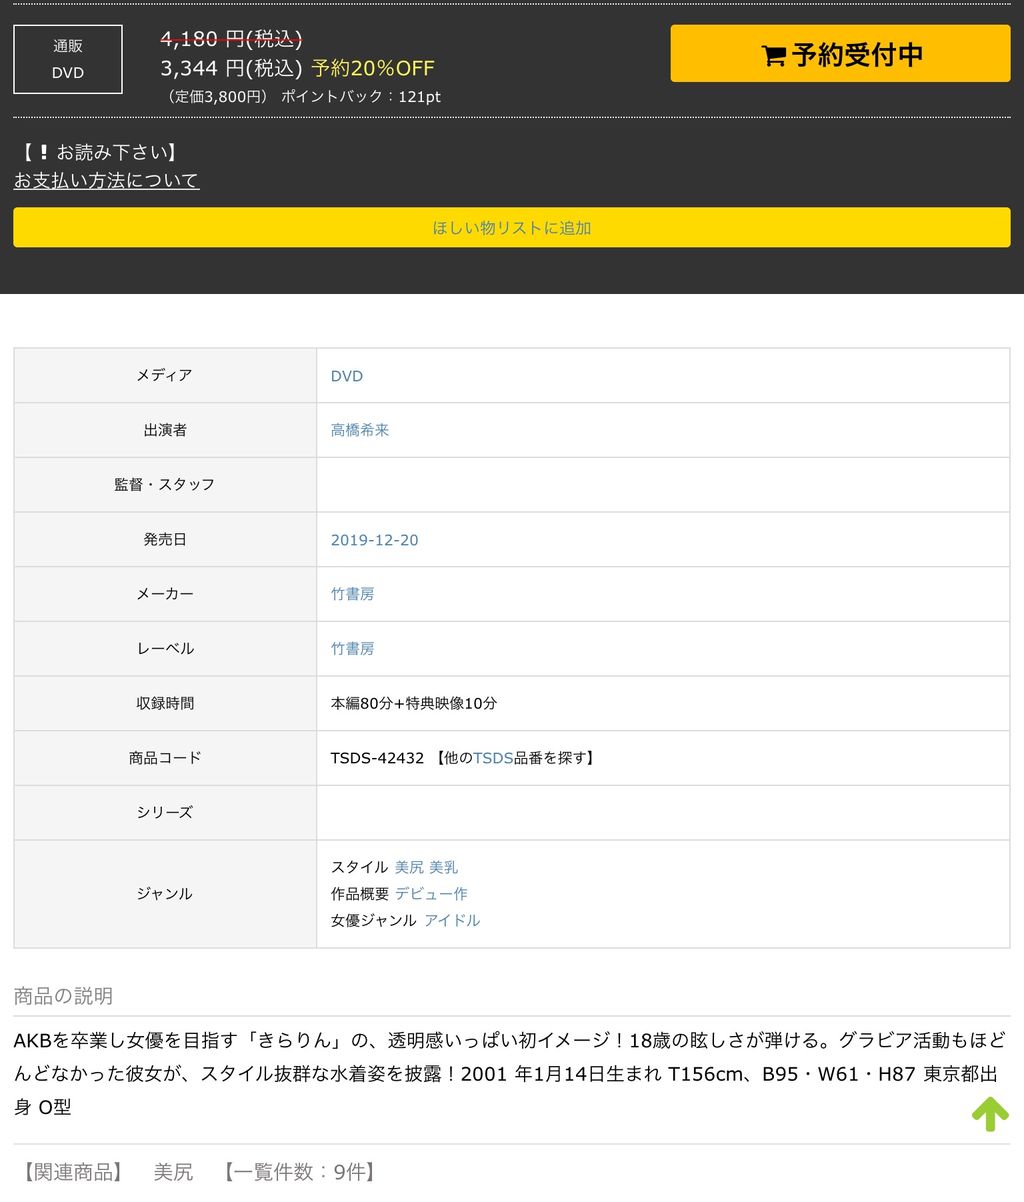1024x1202 pixels.
Task: Click the 商品の説明 section heading
Action: coord(63,996)
